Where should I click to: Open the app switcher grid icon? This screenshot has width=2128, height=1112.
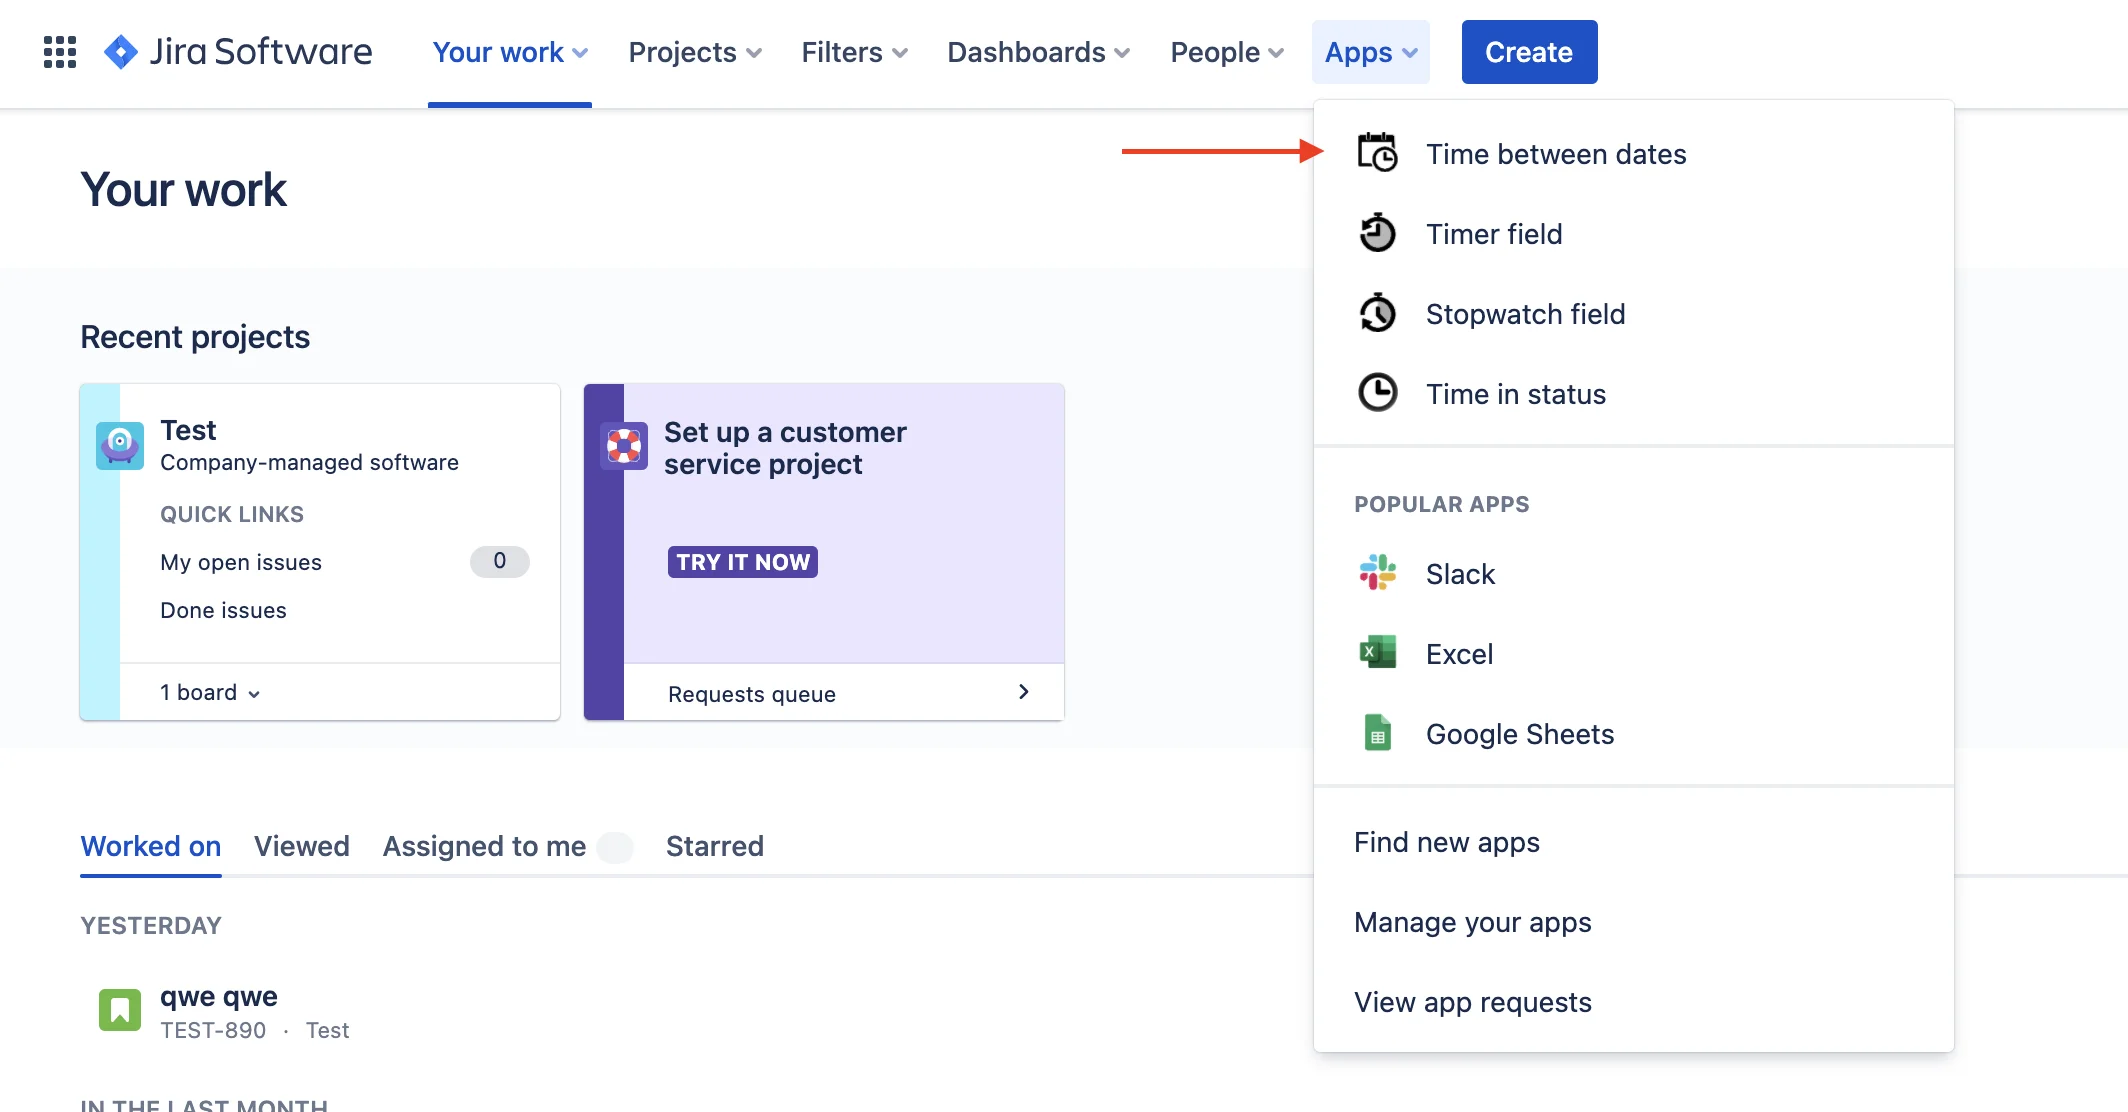tap(60, 52)
